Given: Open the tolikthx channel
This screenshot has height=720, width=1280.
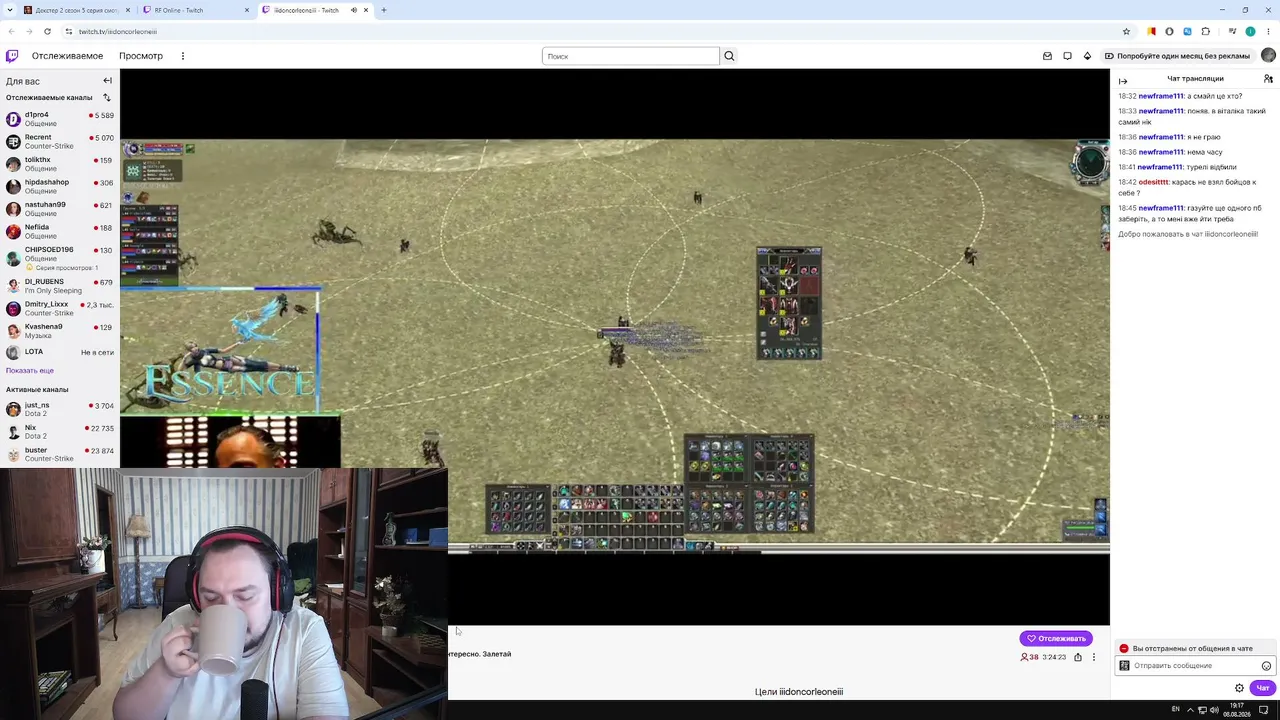Looking at the screenshot, I should 60,164.
